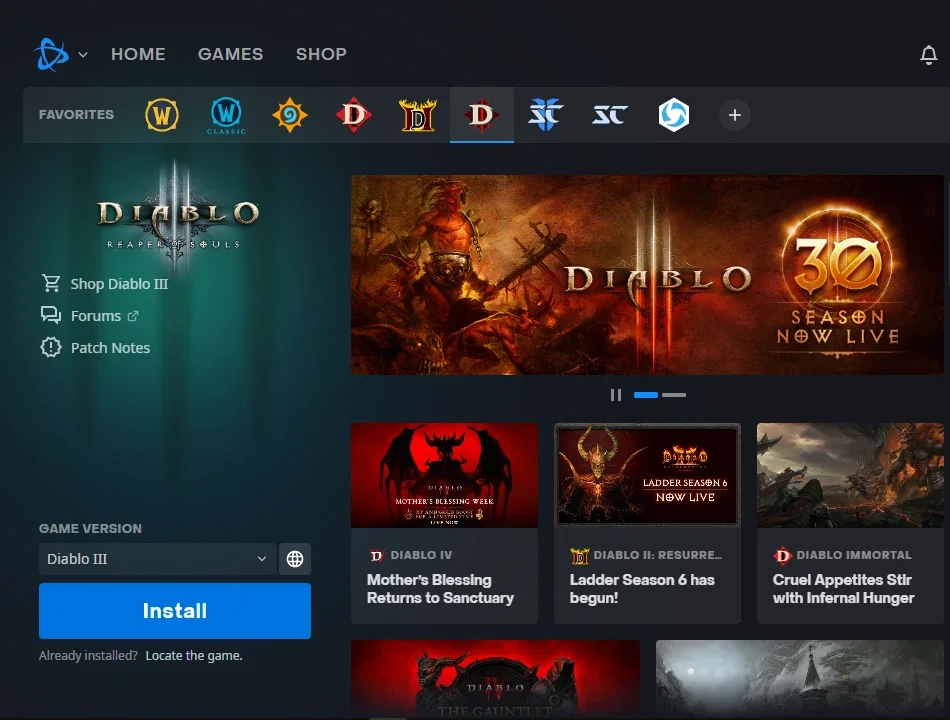
Task: Select World of Warcraft Classic icon
Action: pyautogui.click(x=226, y=115)
